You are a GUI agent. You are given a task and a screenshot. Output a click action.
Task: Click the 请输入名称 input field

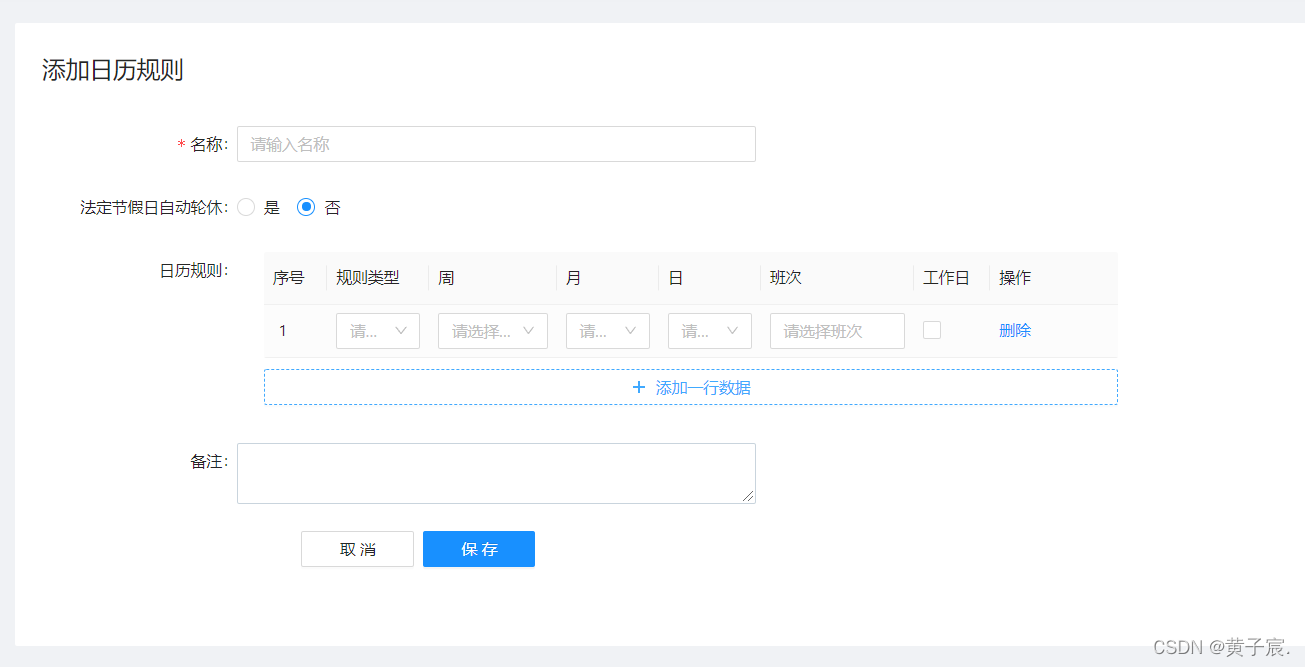[495, 144]
